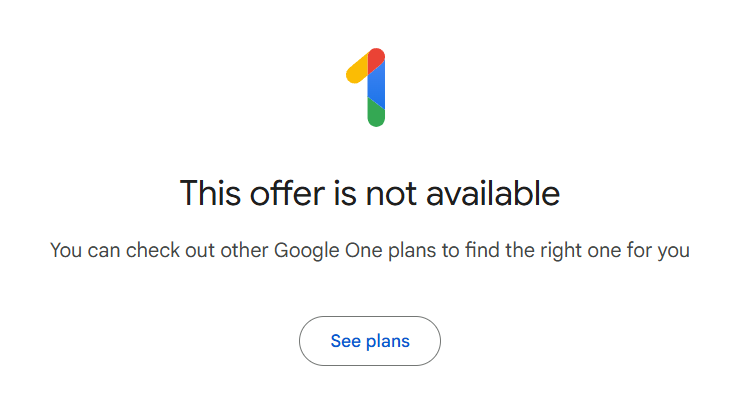This screenshot has width=743, height=396.
Task: Click the word 'offer' in the heading
Action: pyautogui.click(x=287, y=193)
